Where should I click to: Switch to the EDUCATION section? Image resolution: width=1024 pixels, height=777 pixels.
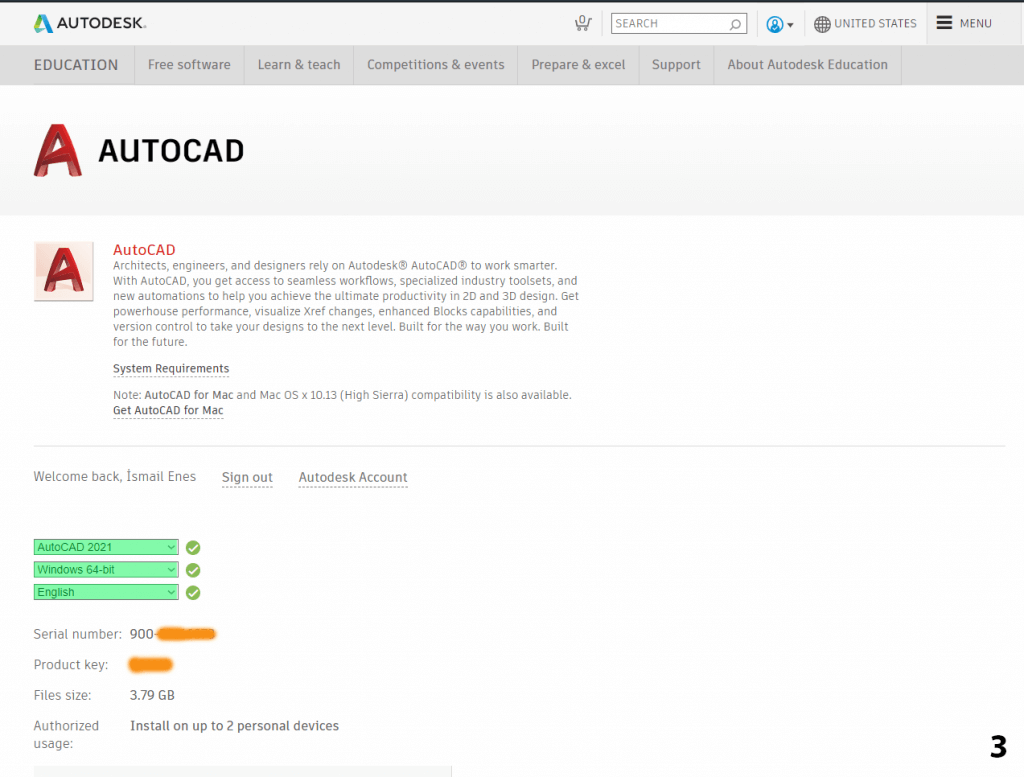tap(76, 64)
